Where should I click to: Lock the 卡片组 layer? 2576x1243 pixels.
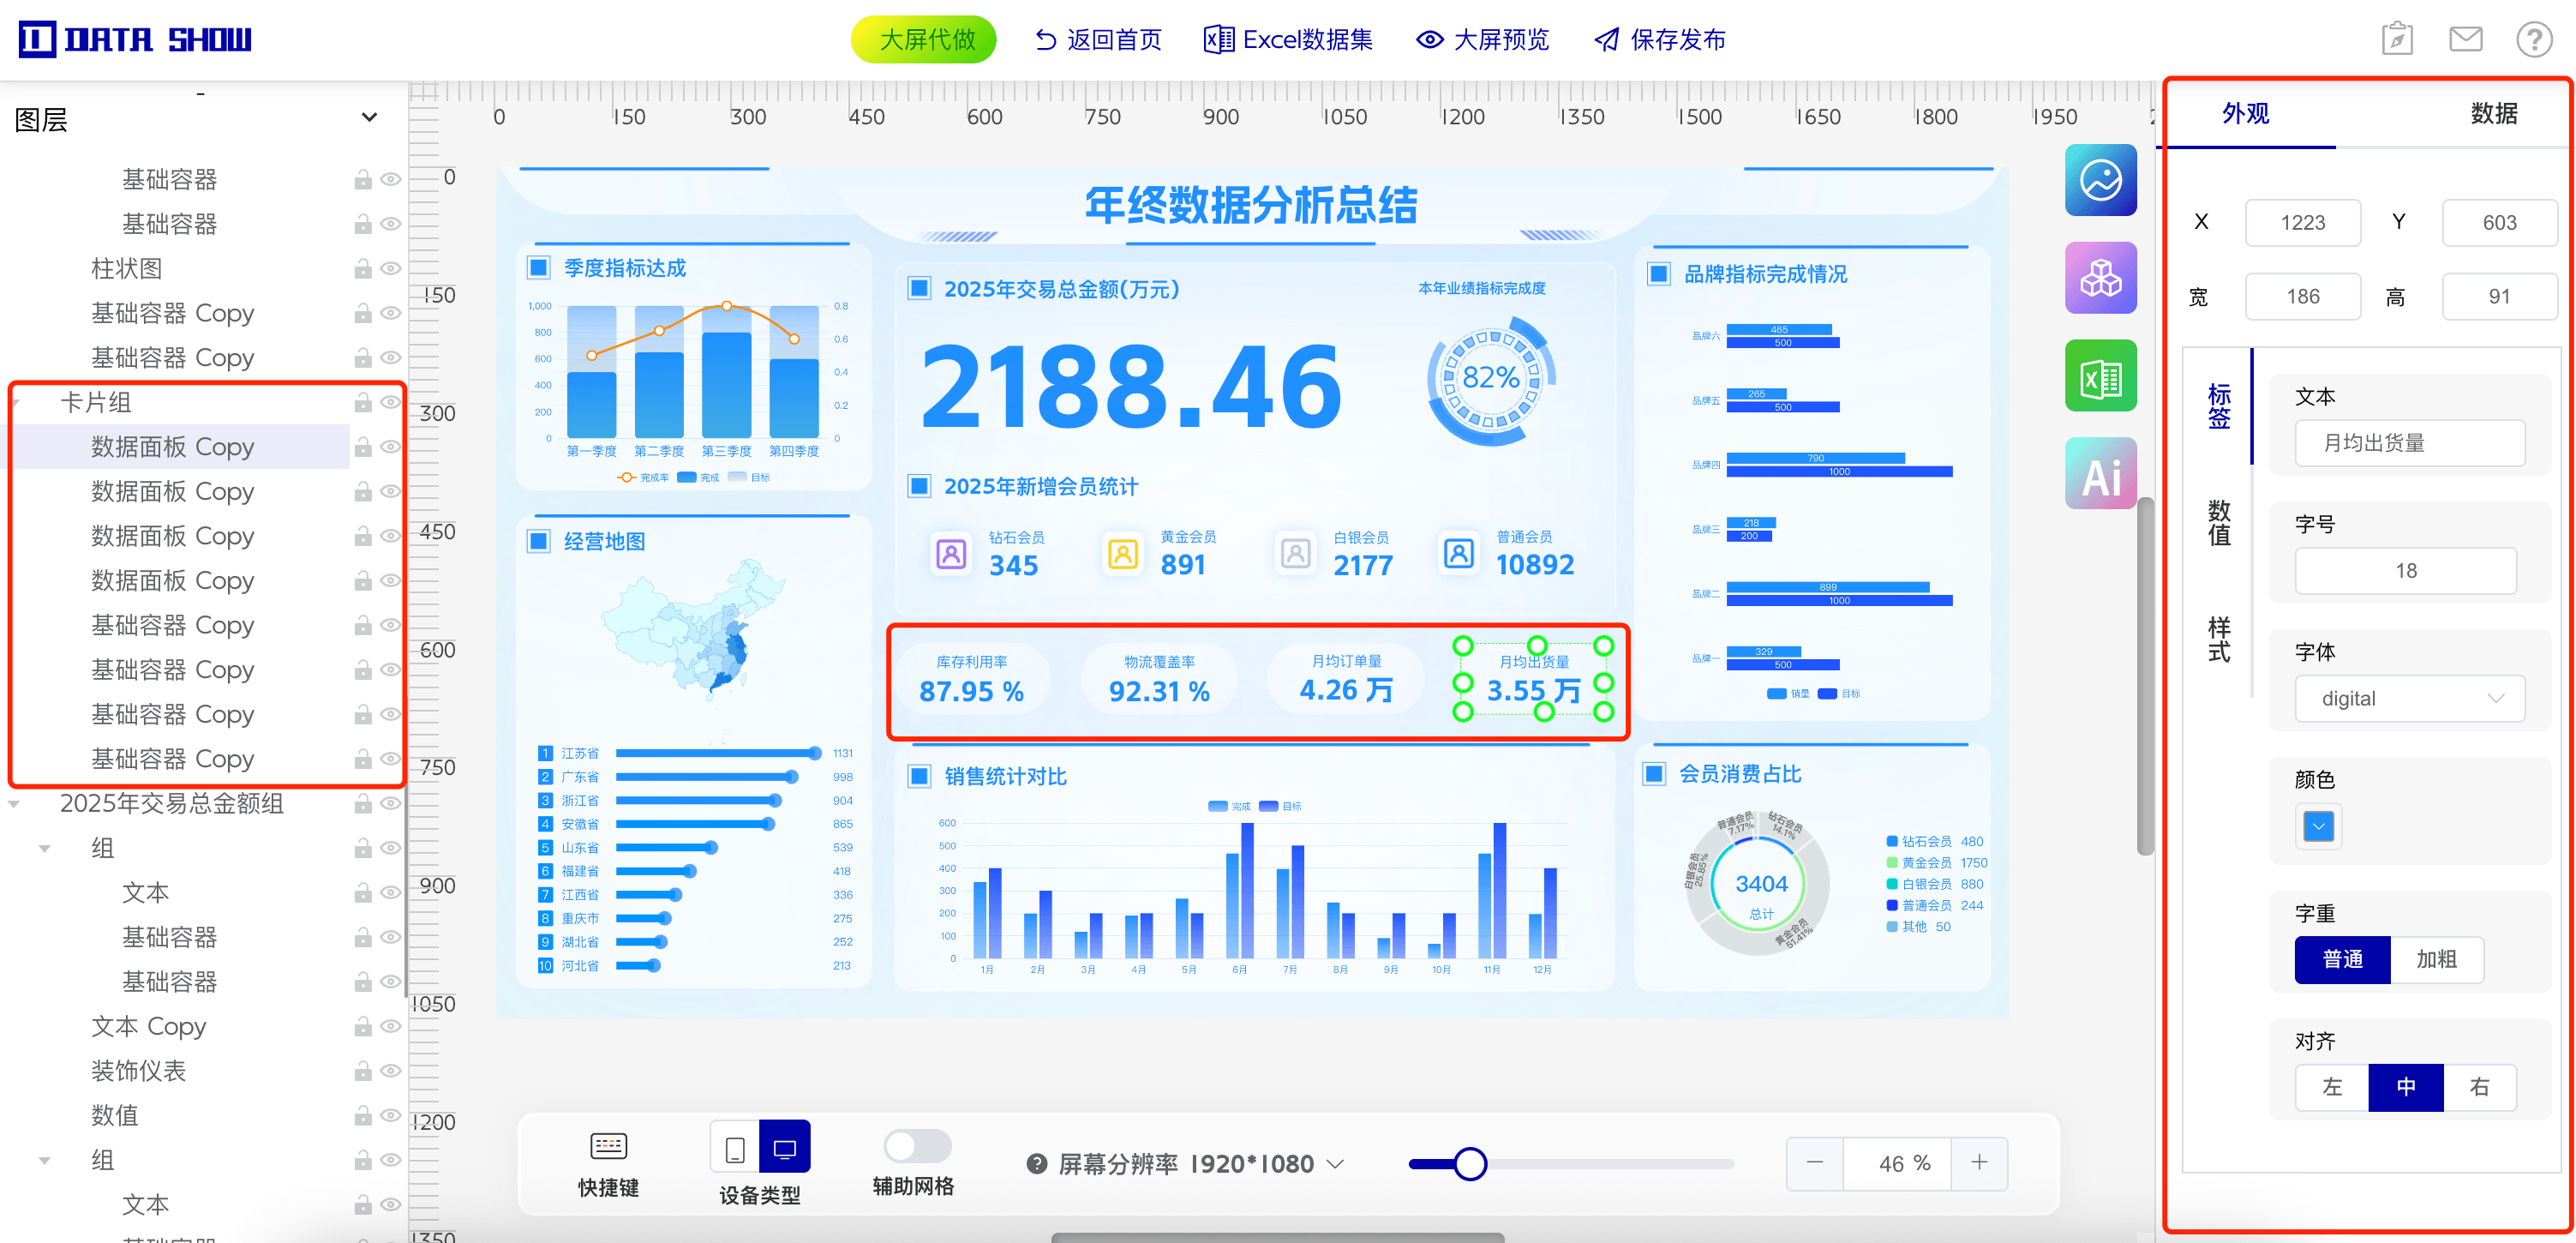[362, 403]
